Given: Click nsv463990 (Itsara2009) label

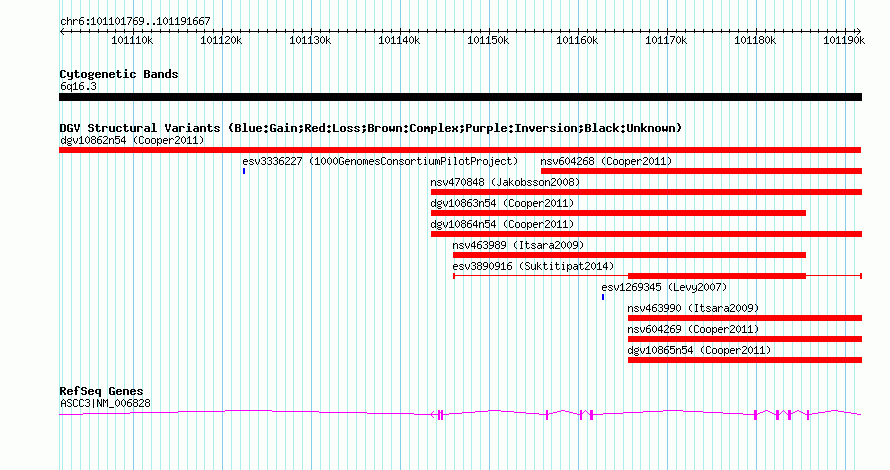Looking at the screenshot, I should tap(693, 308).
